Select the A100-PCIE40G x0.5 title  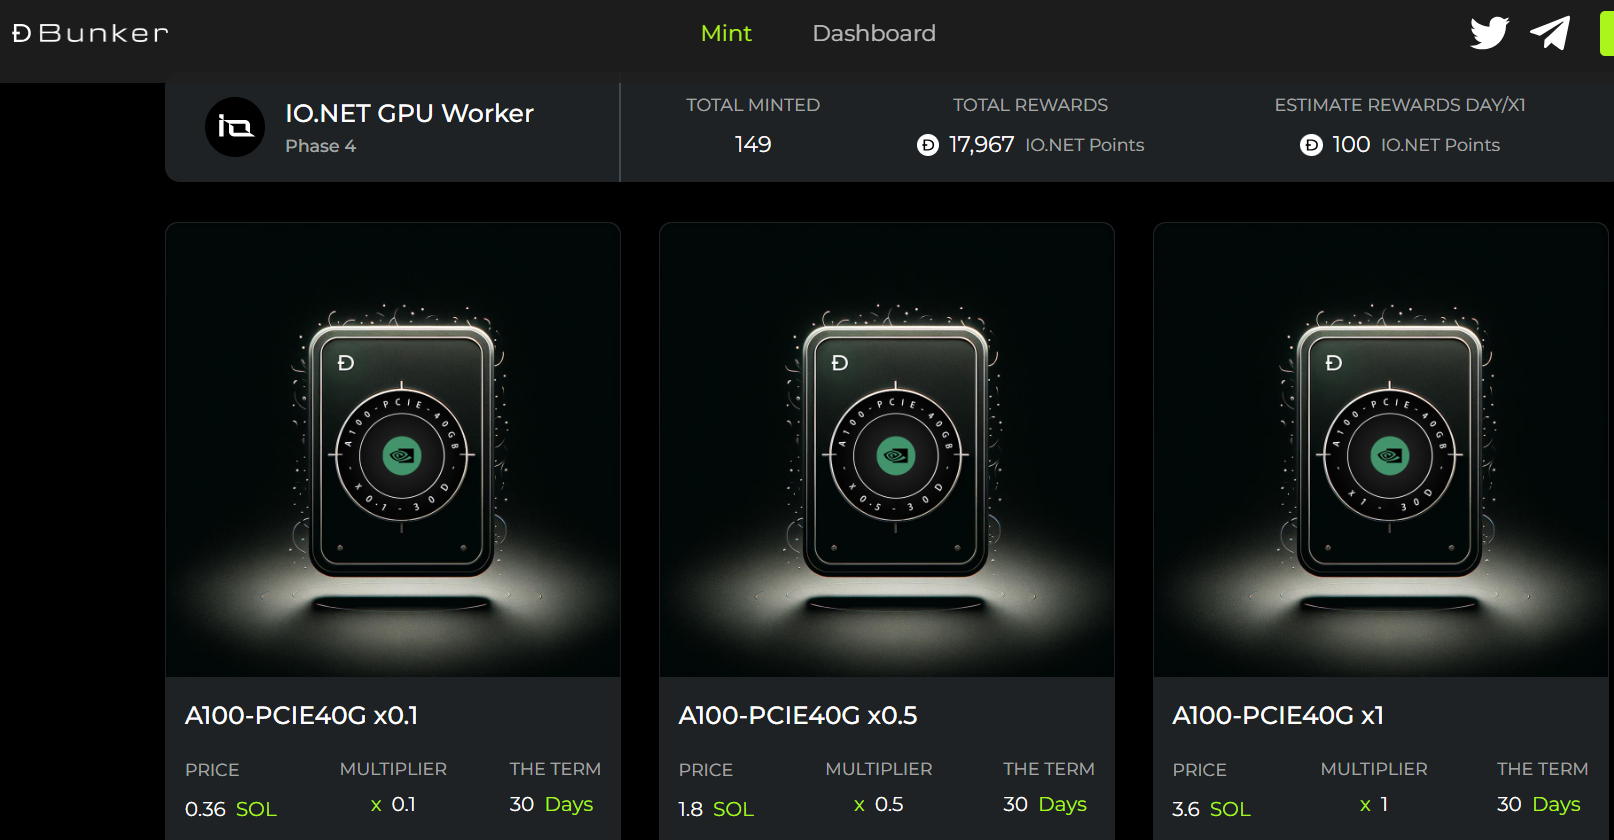tap(798, 715)
